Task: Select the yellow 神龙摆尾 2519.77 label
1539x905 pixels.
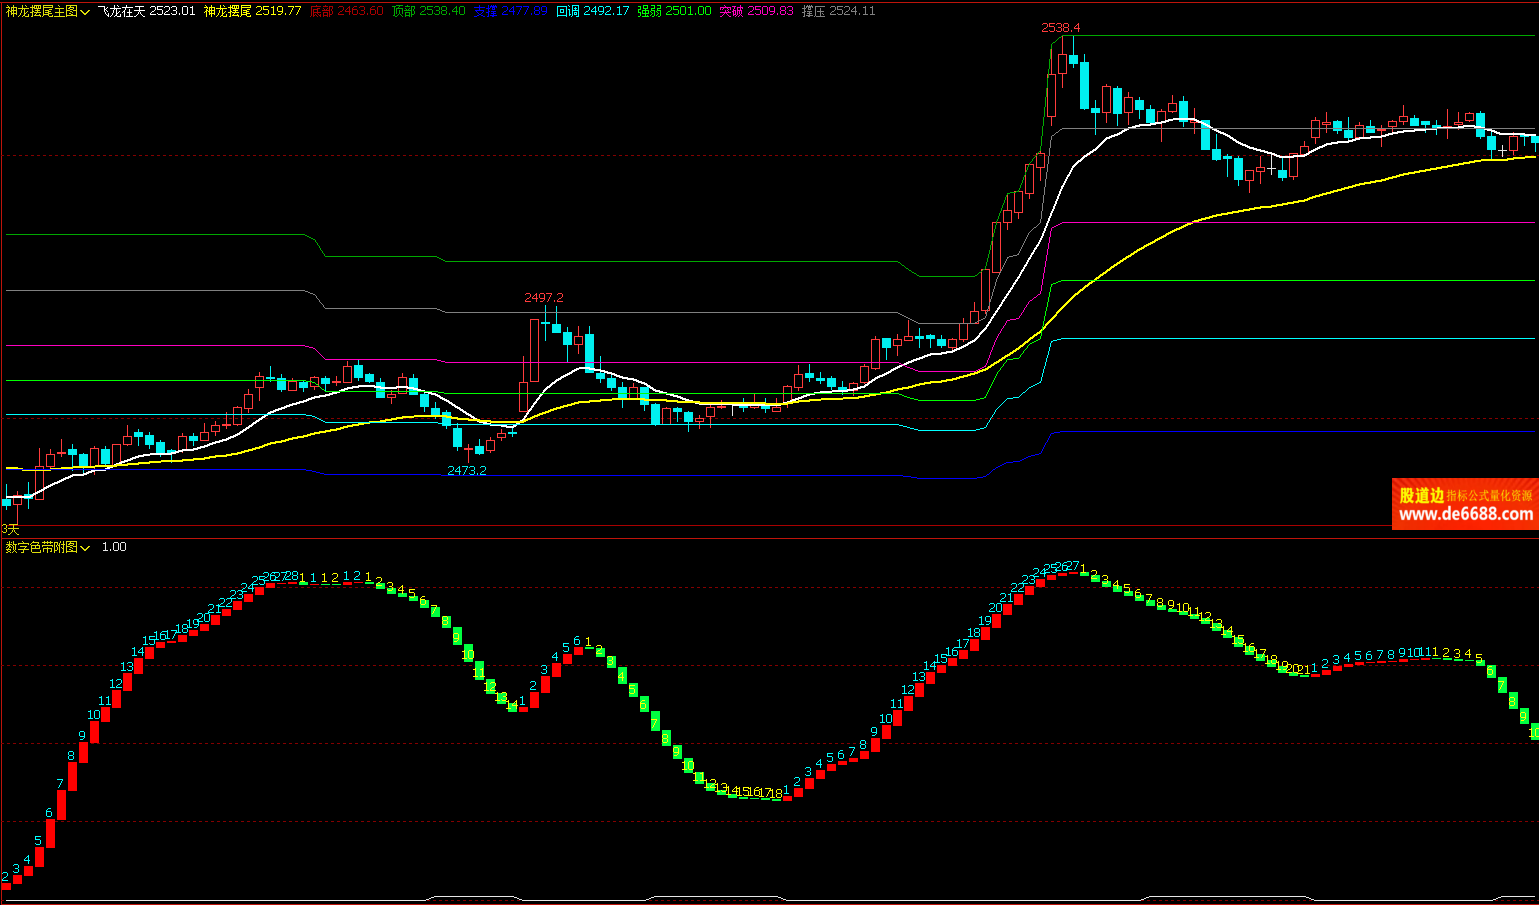Action: [x=252, y=11]
